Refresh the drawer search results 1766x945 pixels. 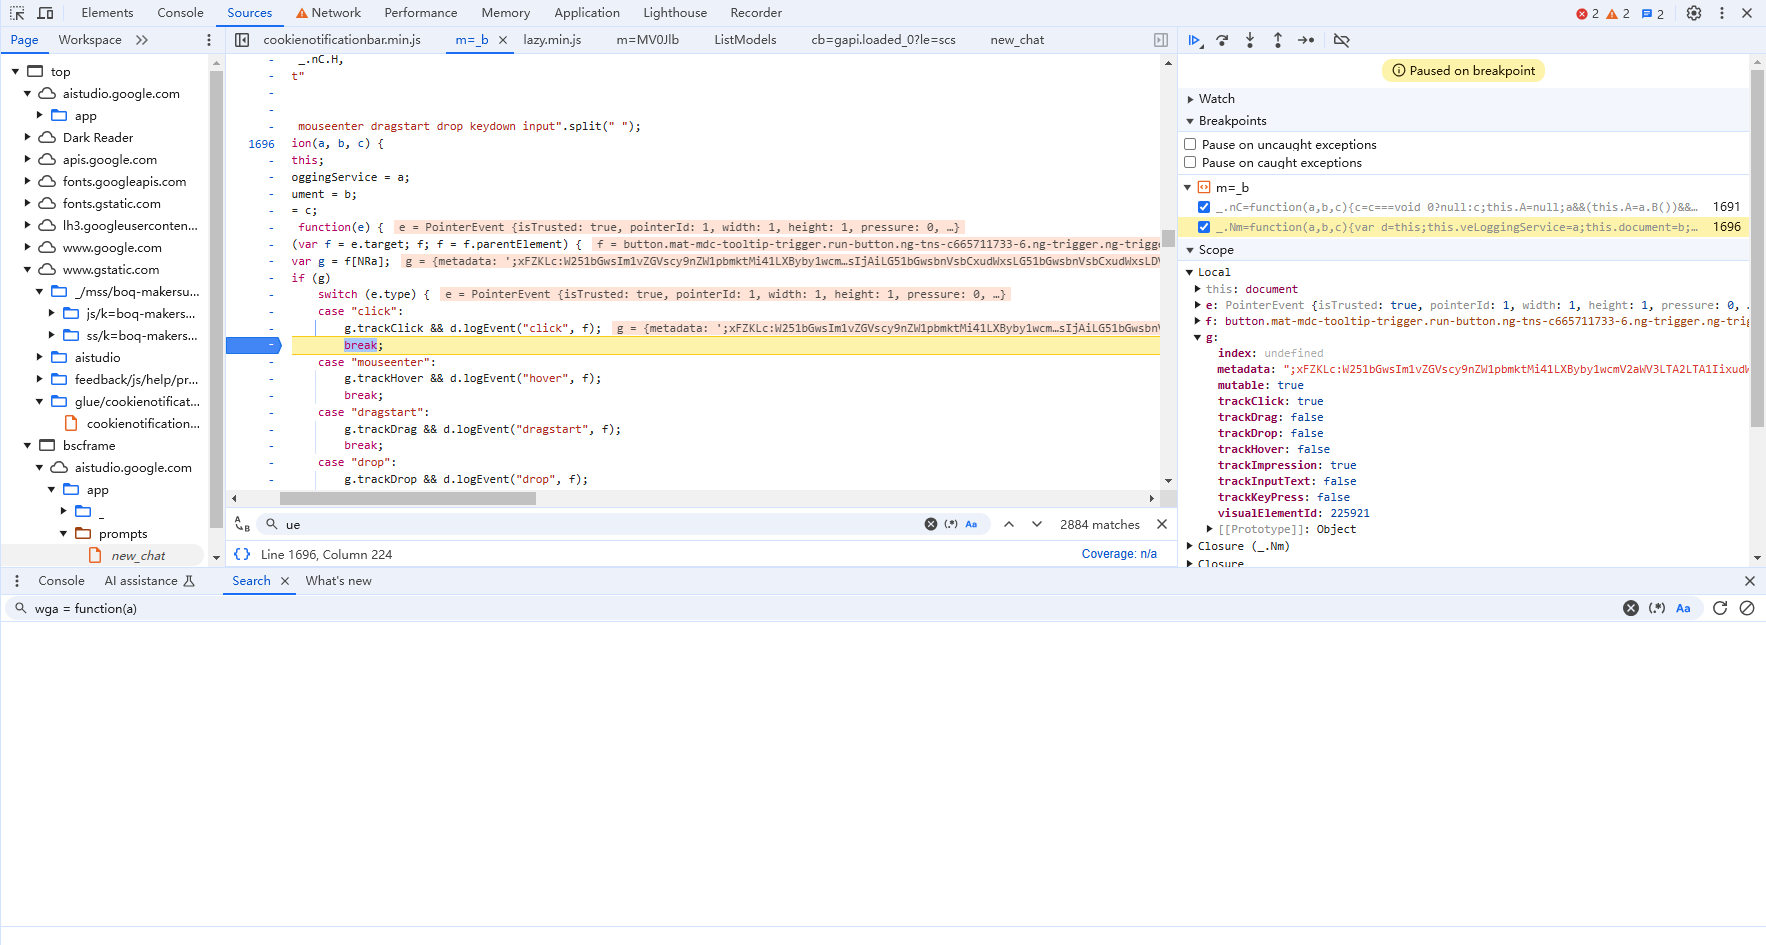[1720, 608]
